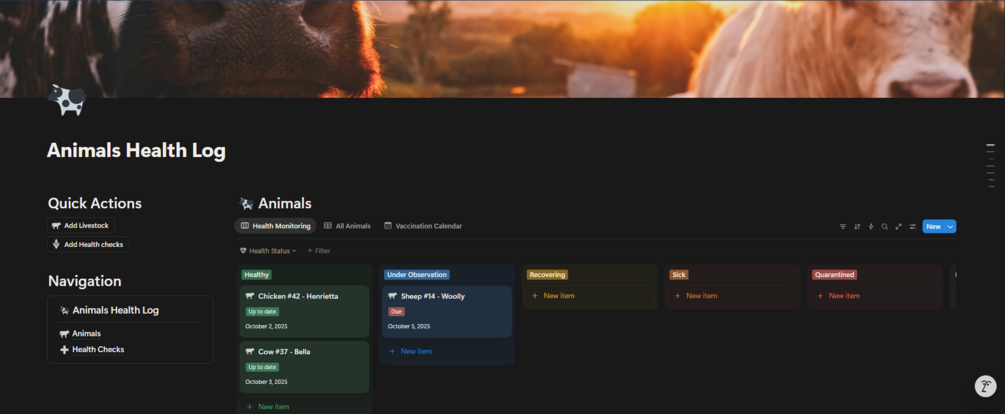Click the Add Livestock button
The width and height of the screenshot is (1005, 414).
tap(81, 226)
